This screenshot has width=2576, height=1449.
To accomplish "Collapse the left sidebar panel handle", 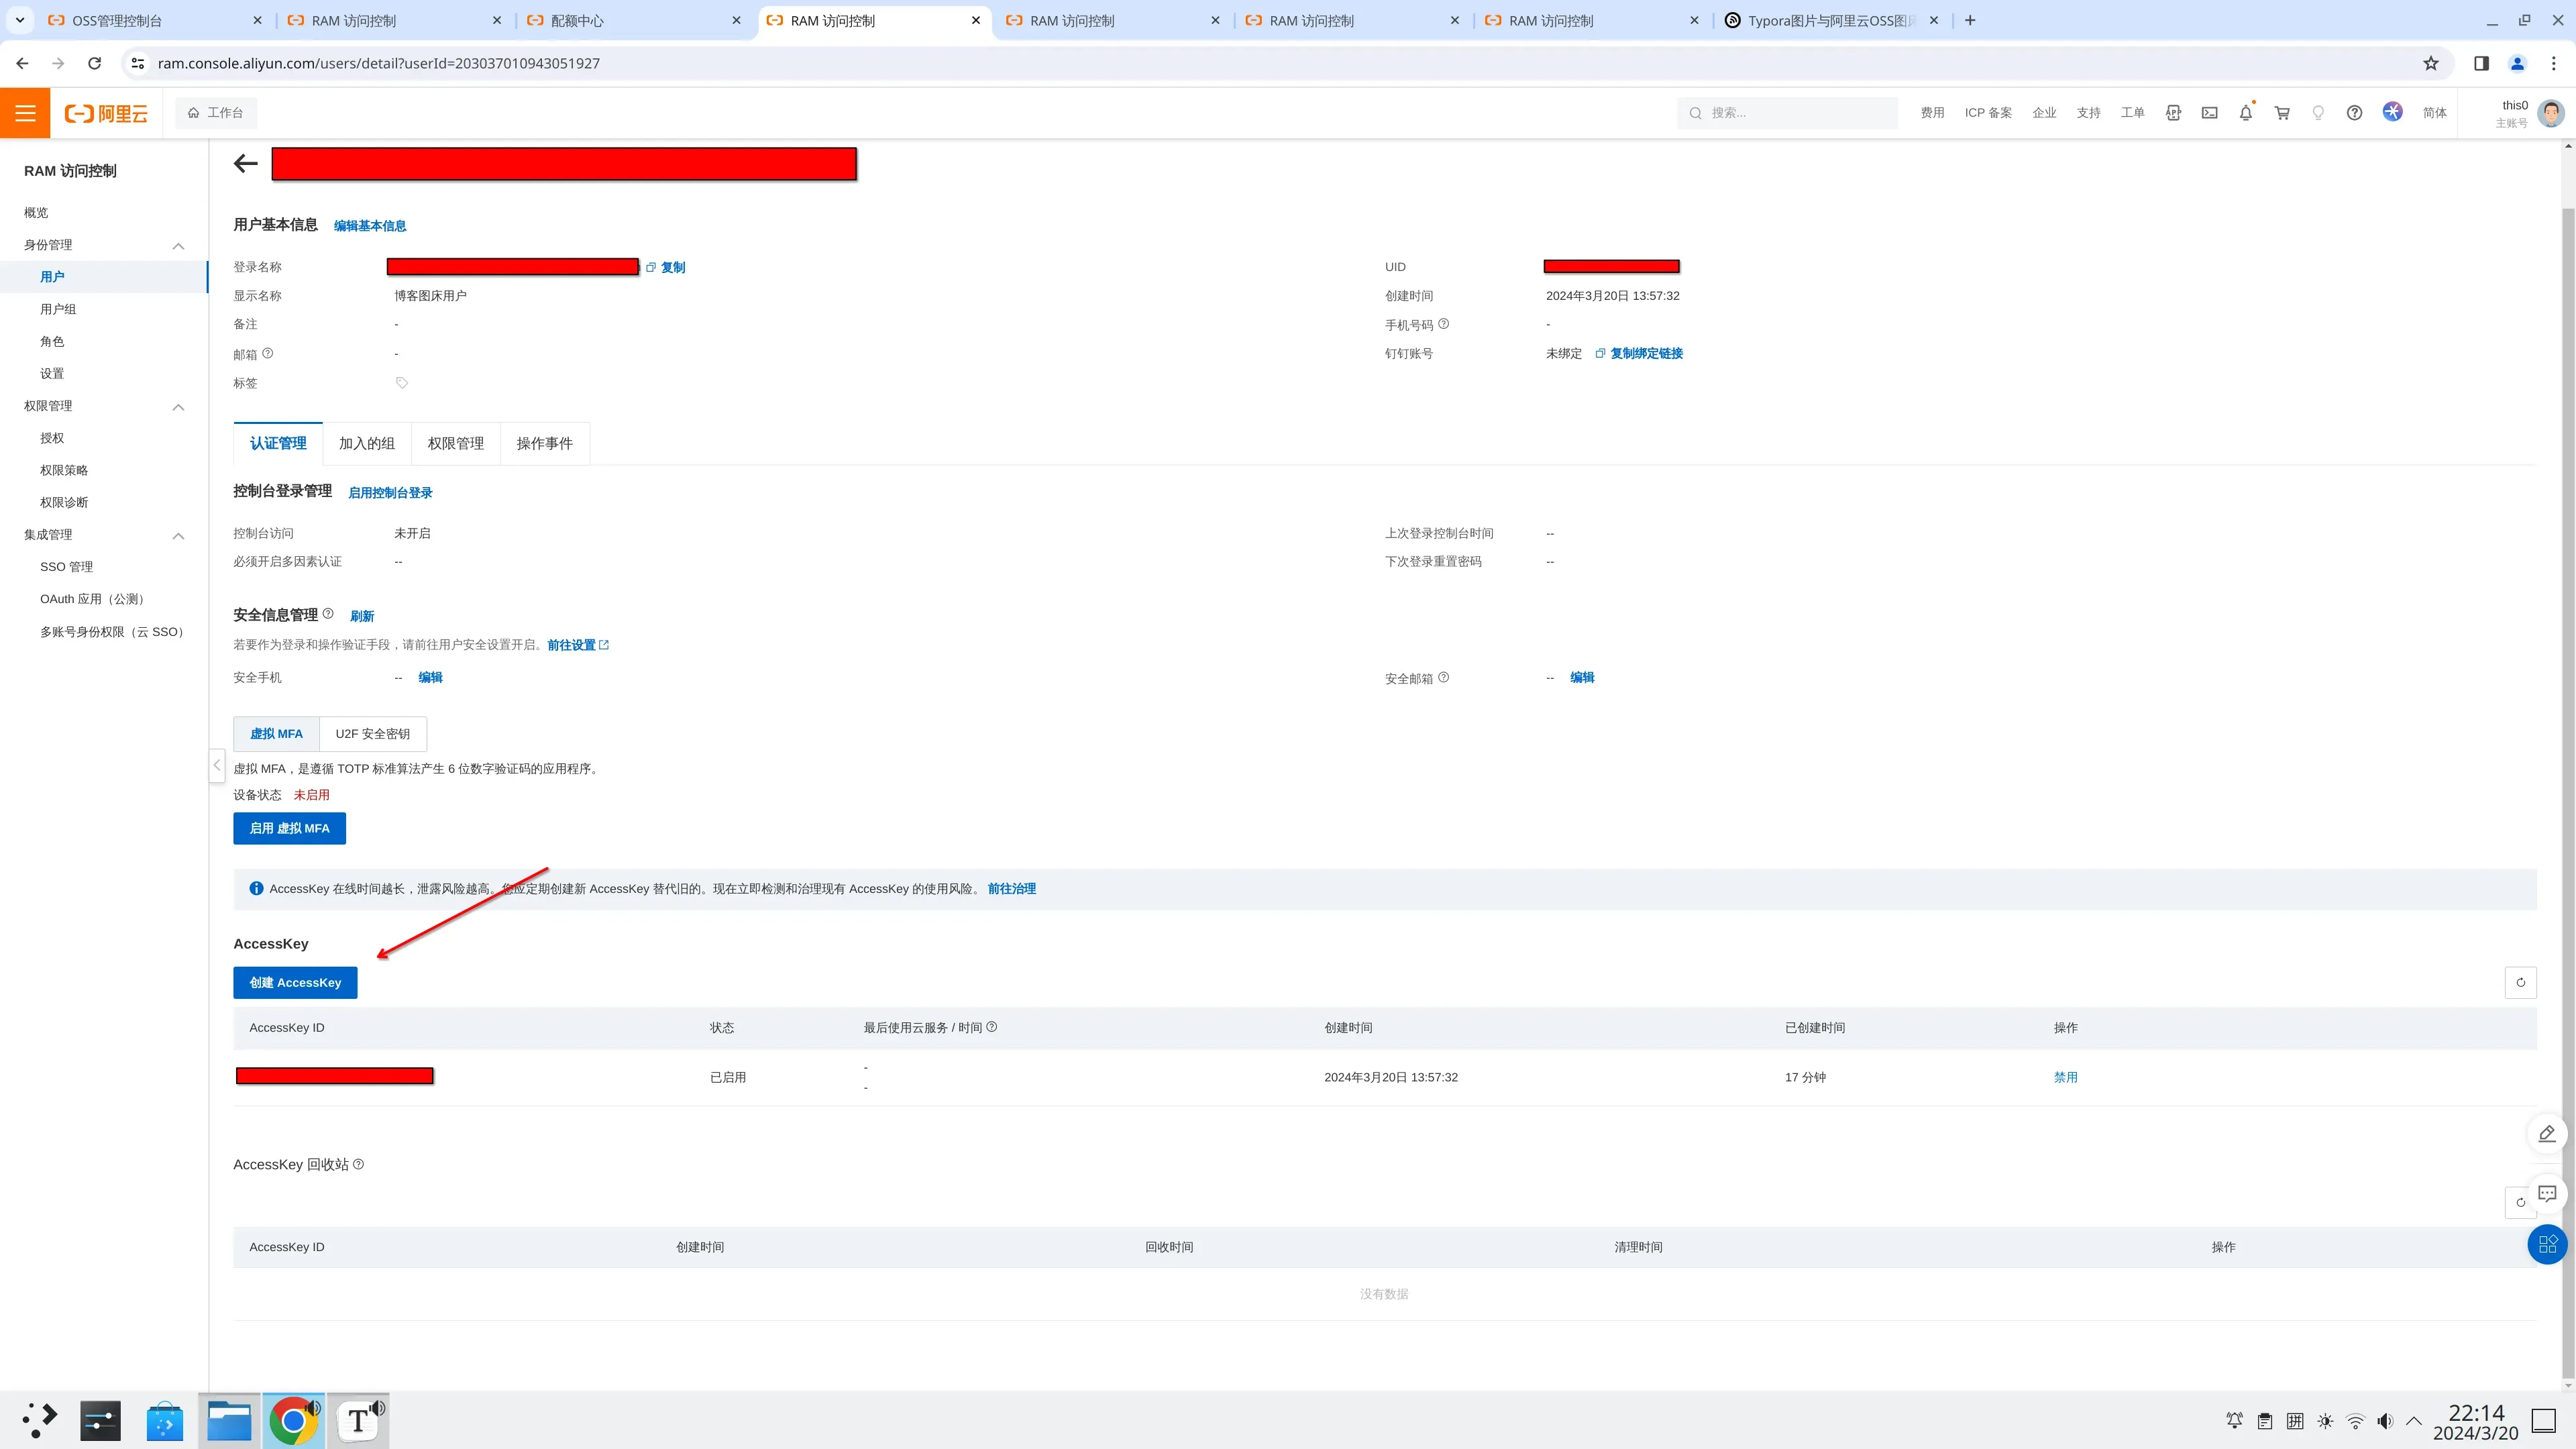I will (x=216, y=765).
